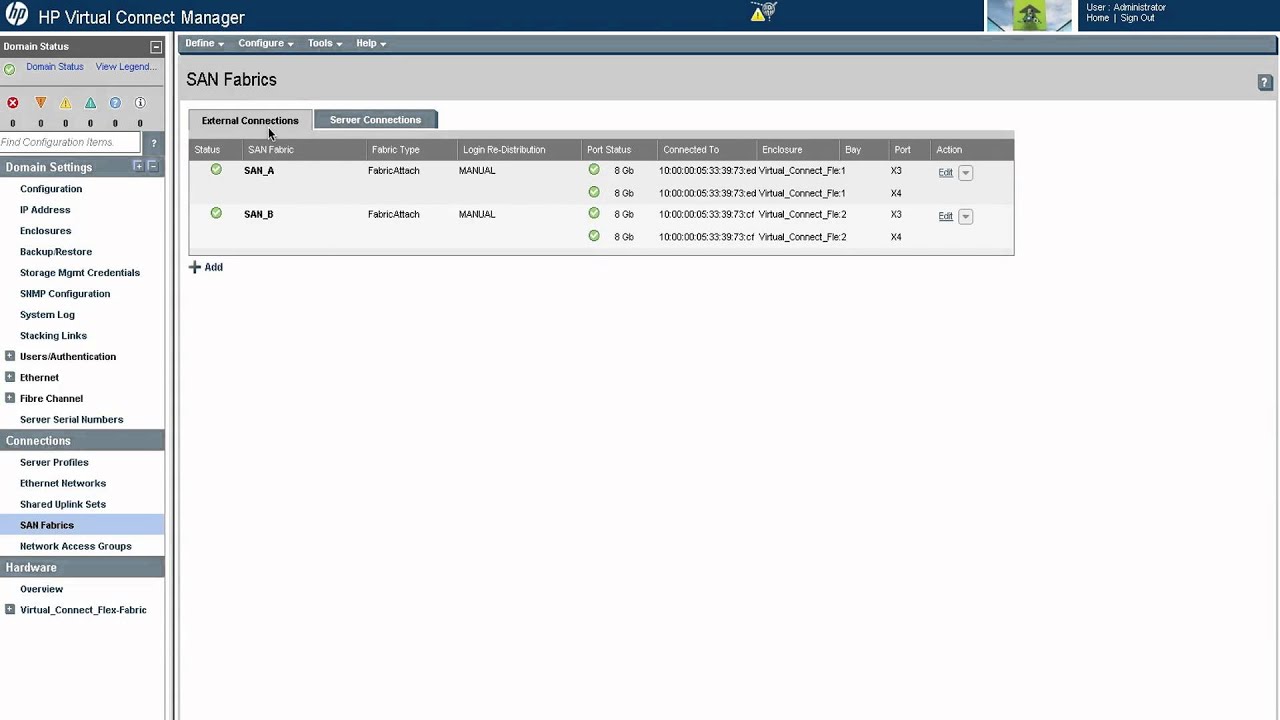Open the Hardware Overview item

[41, 589]
